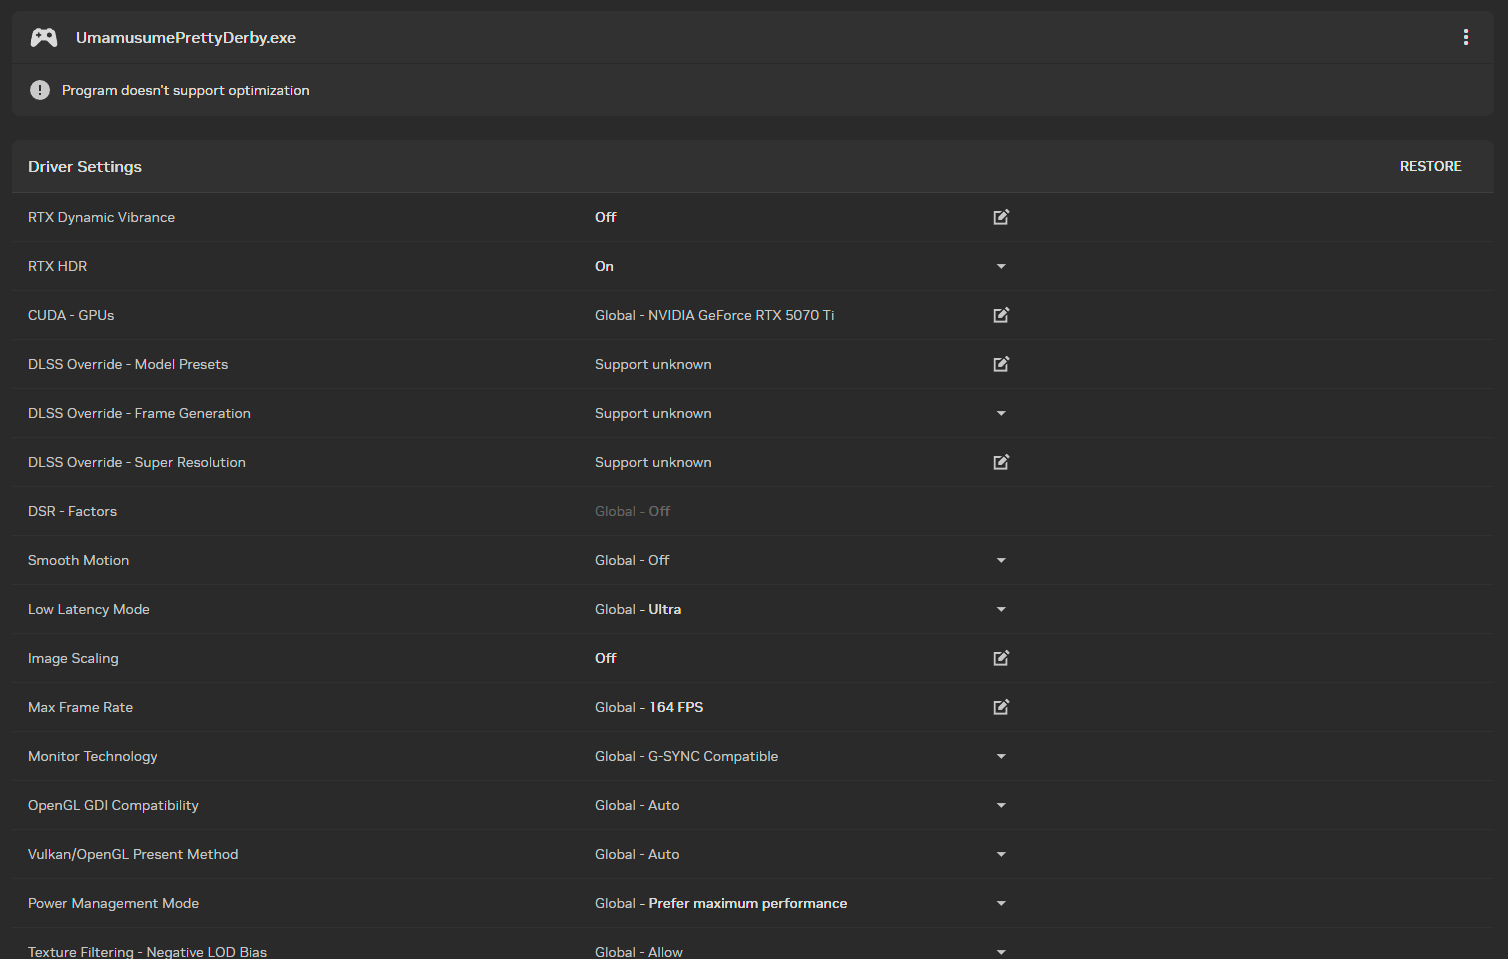Open Vulkan/OpenGL Present Method dropdown
This screenshot has height=959, width=1508.
[1001, 854]
